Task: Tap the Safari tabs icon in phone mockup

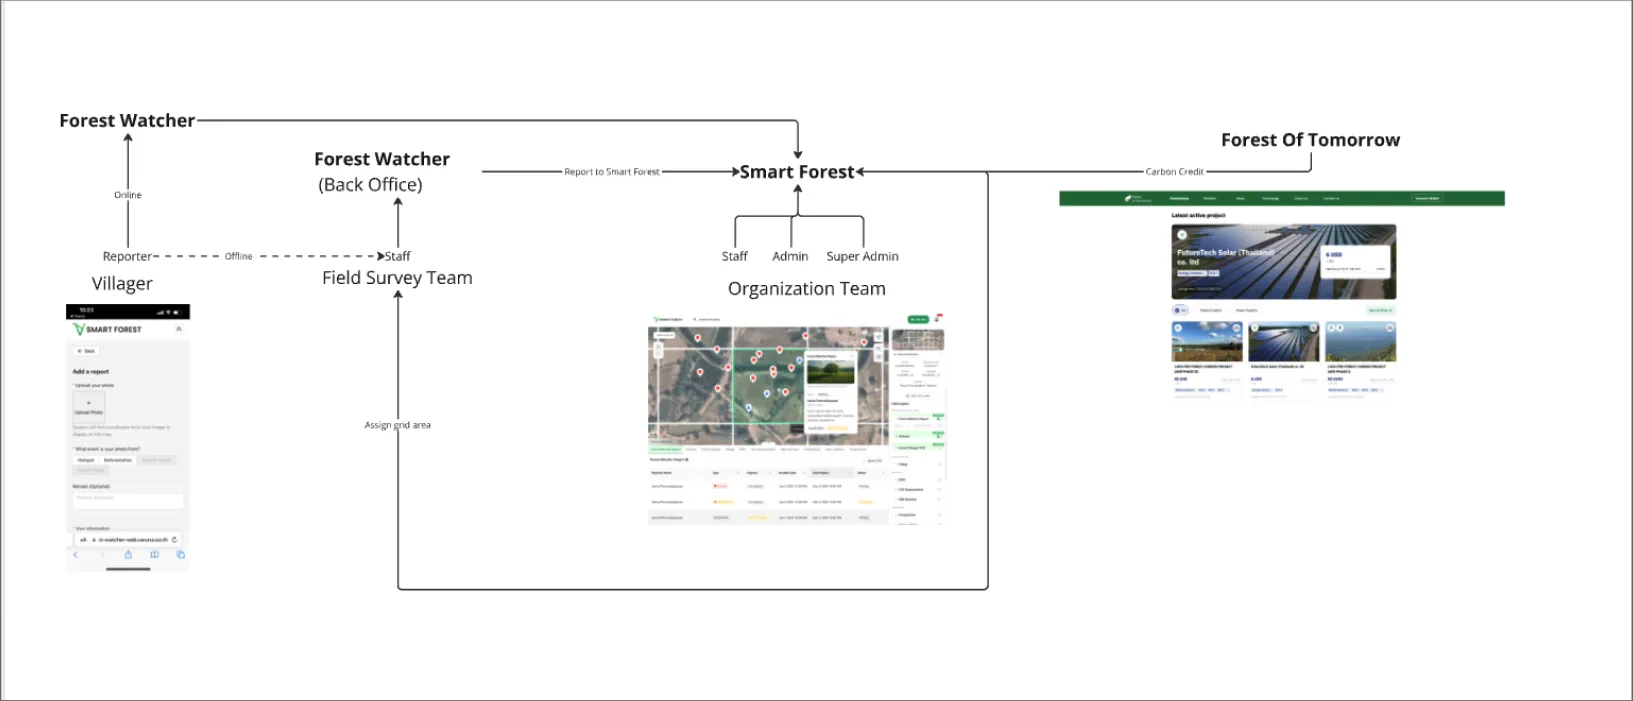Action: (180, 554)
